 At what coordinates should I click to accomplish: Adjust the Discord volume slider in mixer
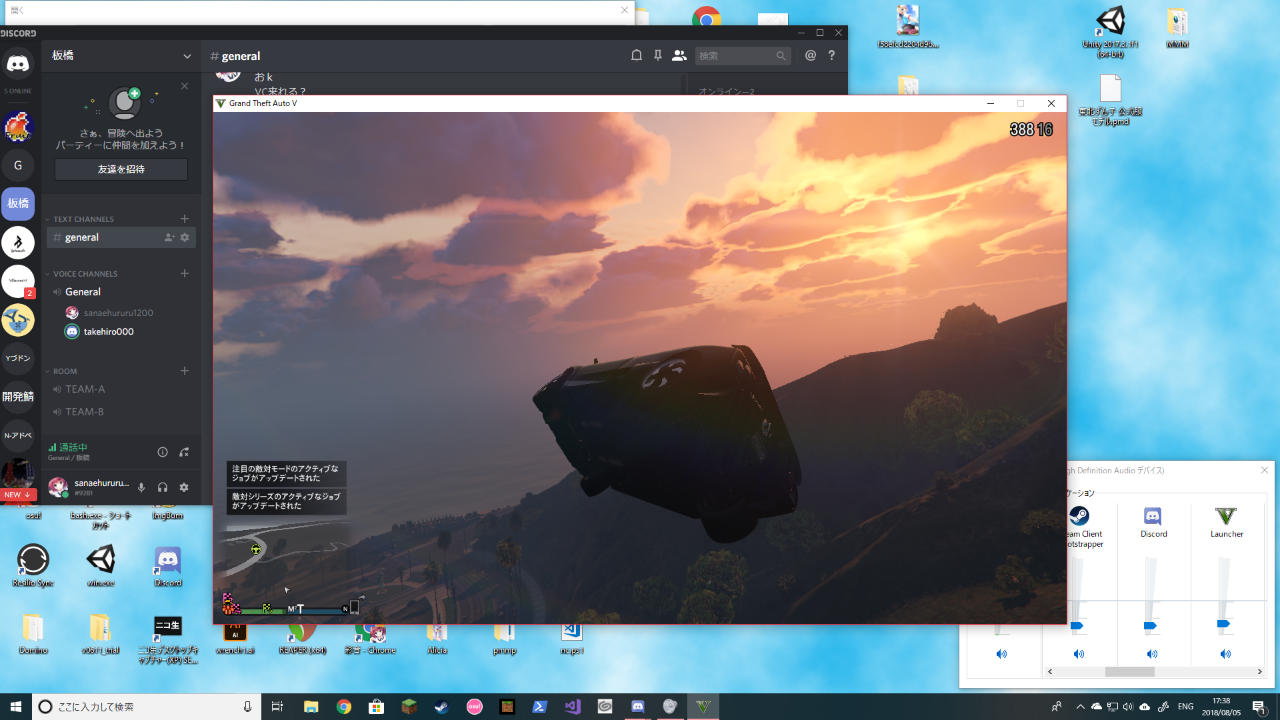1150,626
